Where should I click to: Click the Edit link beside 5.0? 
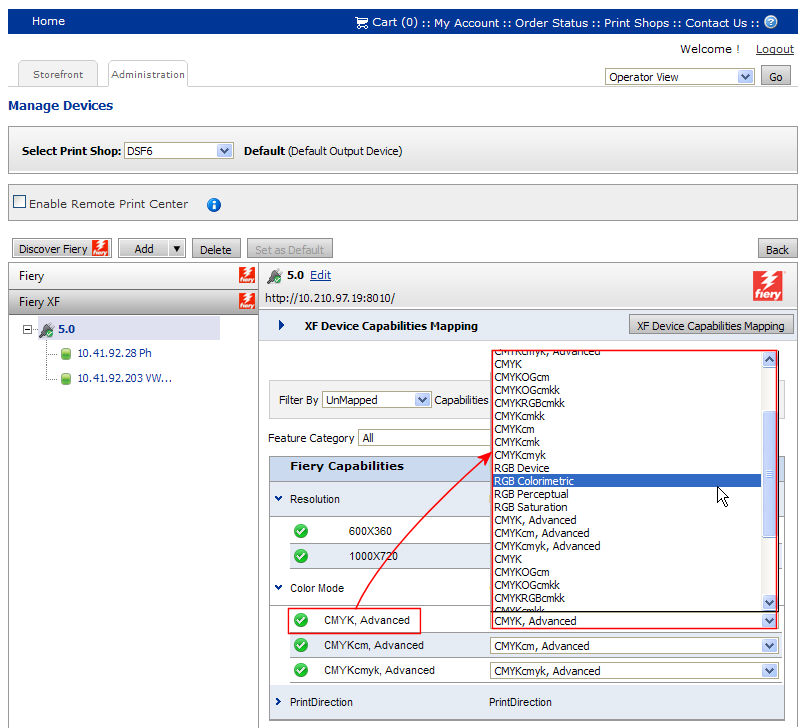coord(320,275)
